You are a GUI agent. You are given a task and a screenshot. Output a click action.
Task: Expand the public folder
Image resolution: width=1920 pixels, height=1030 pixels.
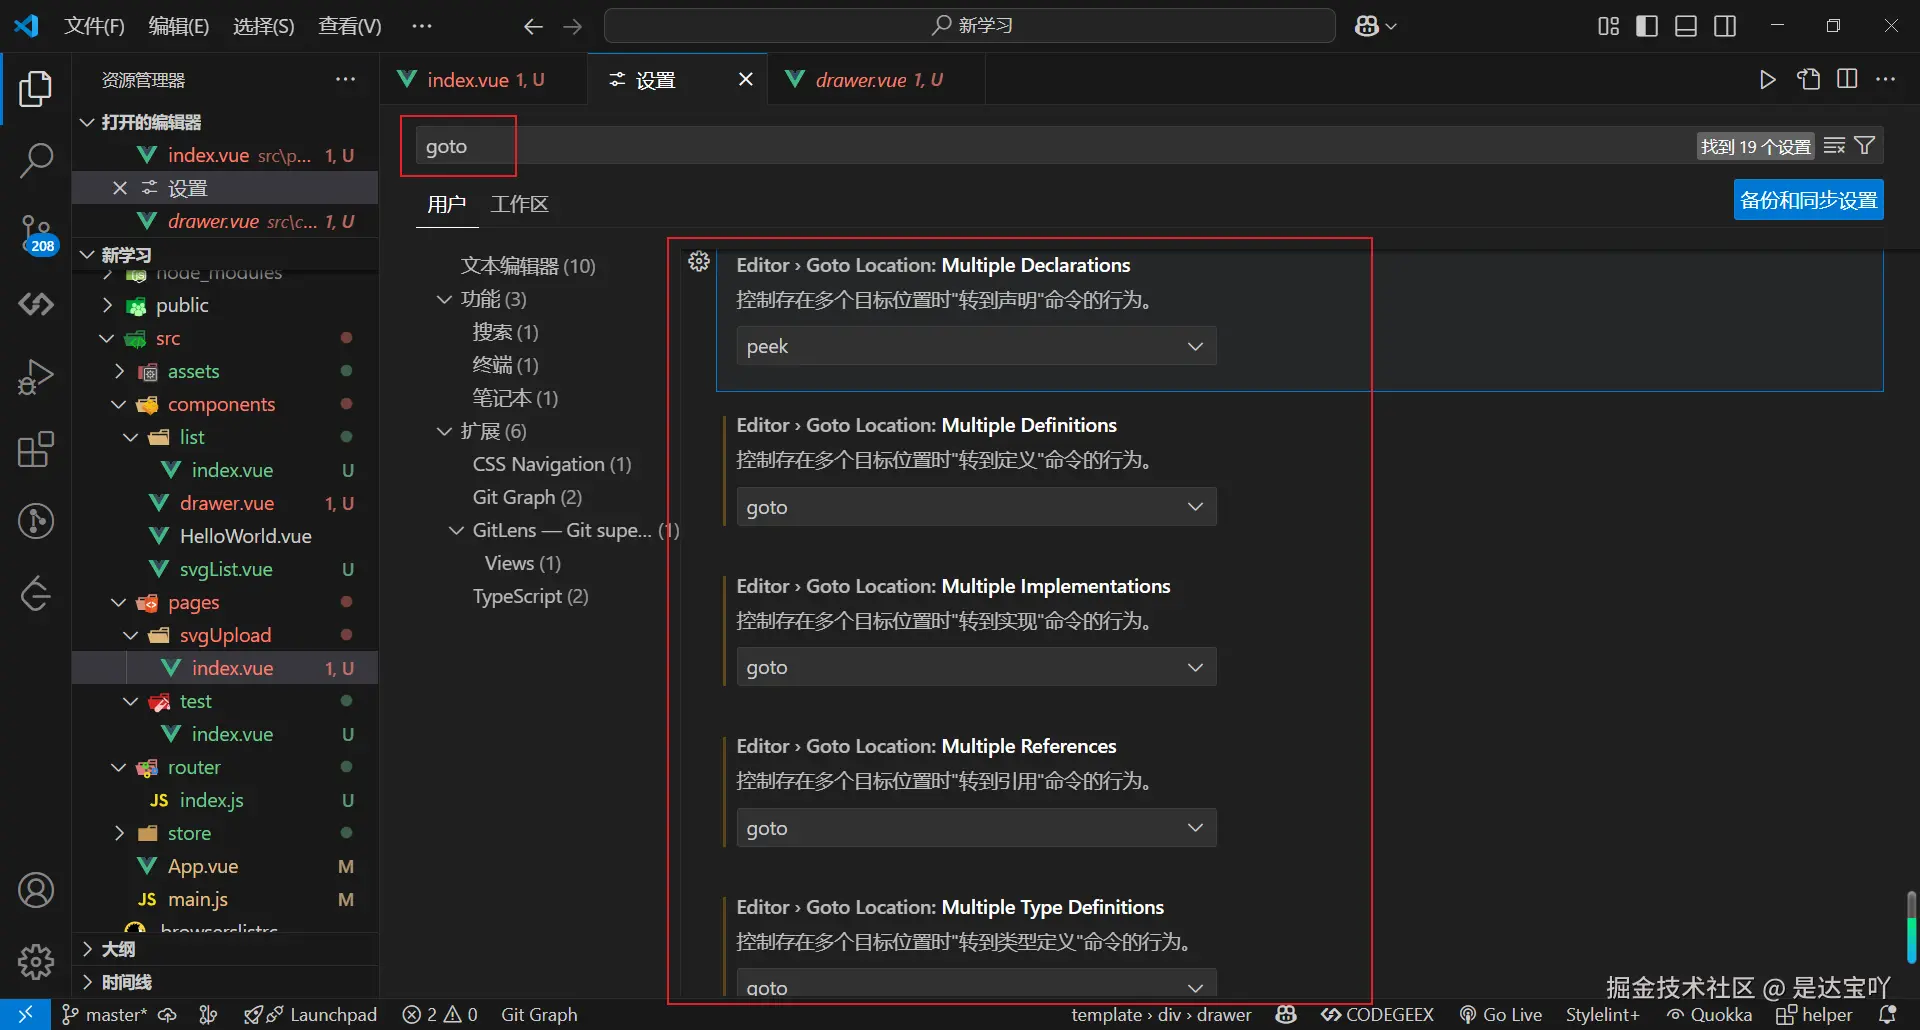[106, 306]
